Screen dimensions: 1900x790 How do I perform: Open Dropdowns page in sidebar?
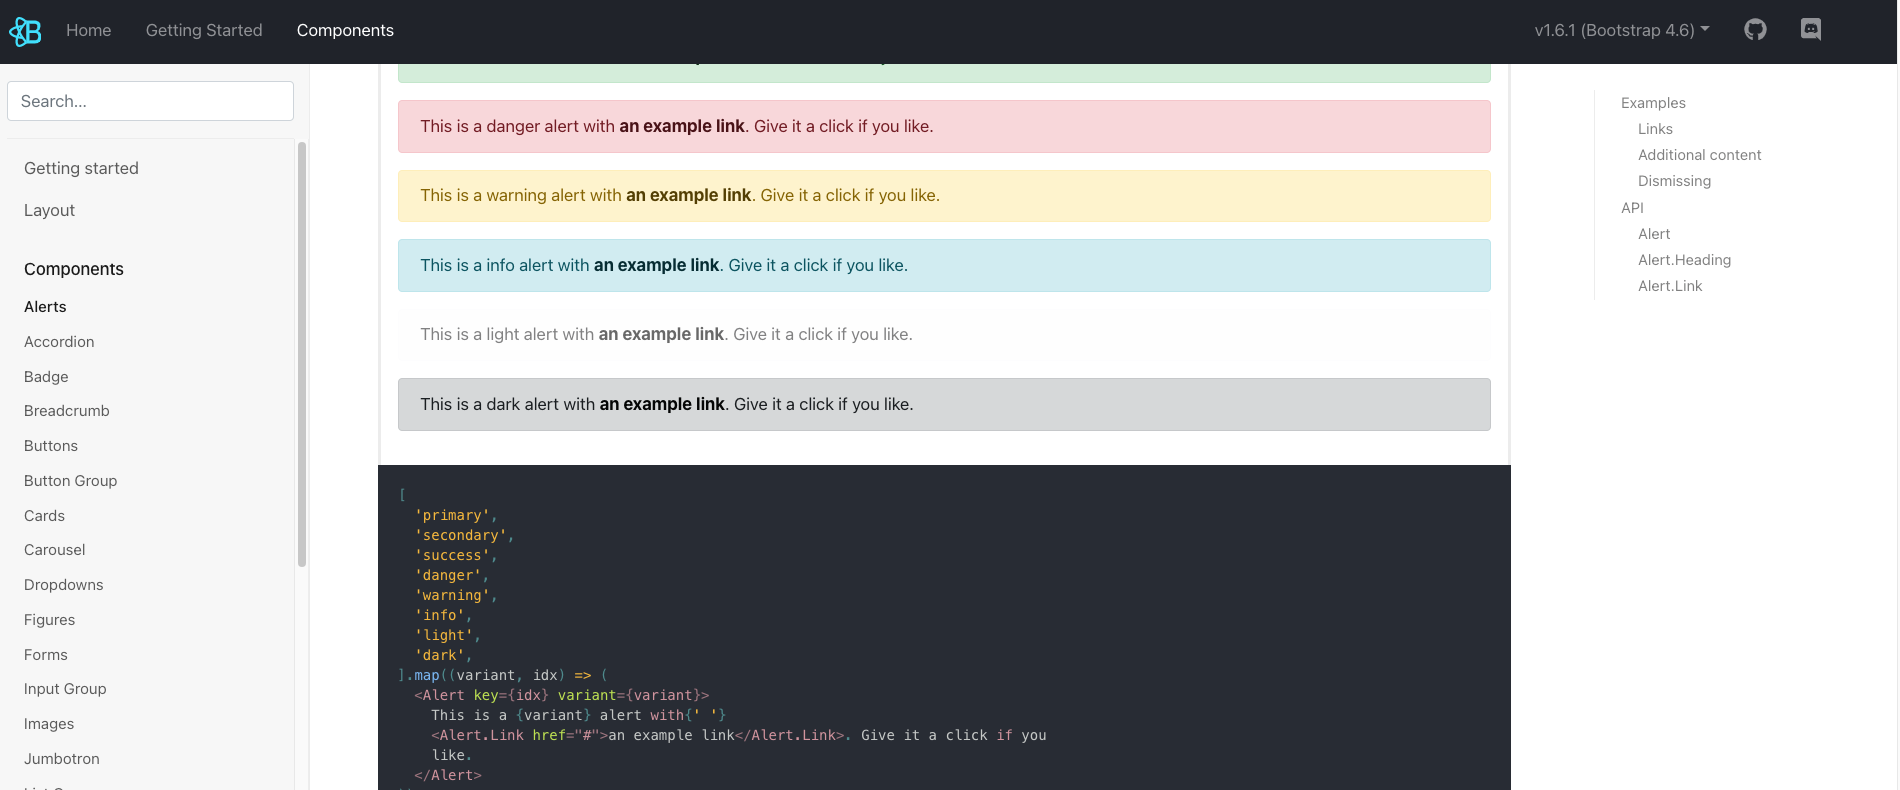[x=64, y=585]
